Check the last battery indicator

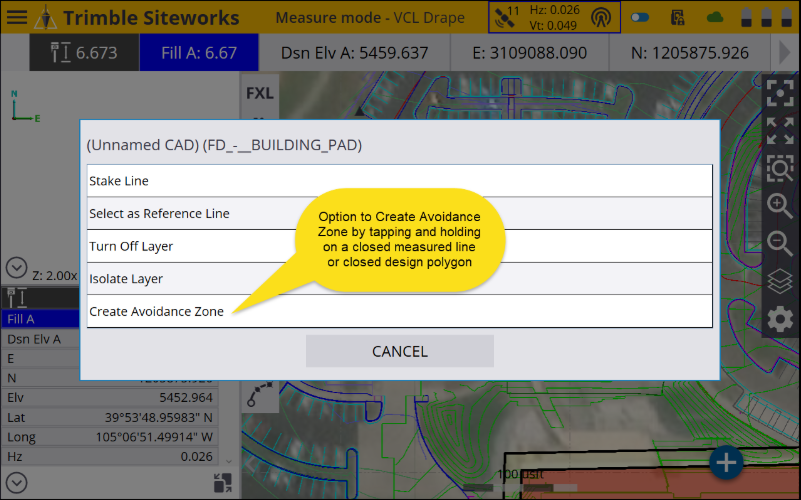click(787, 17)
